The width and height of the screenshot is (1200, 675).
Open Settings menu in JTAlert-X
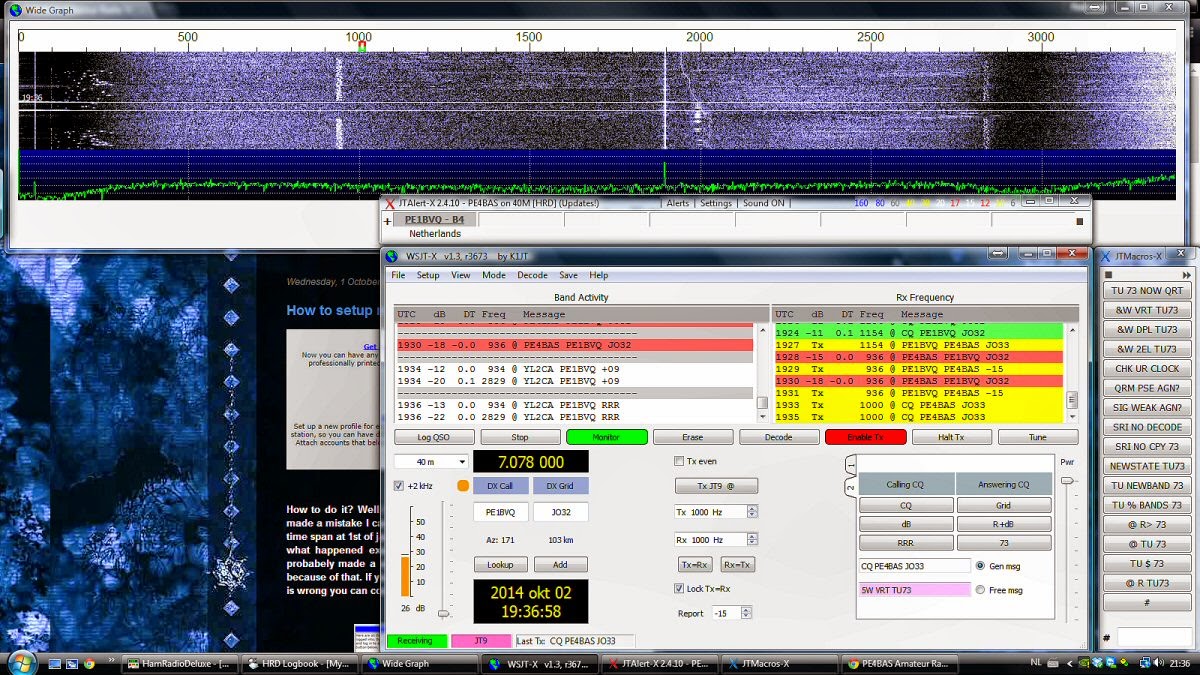(x=716, y=203)
